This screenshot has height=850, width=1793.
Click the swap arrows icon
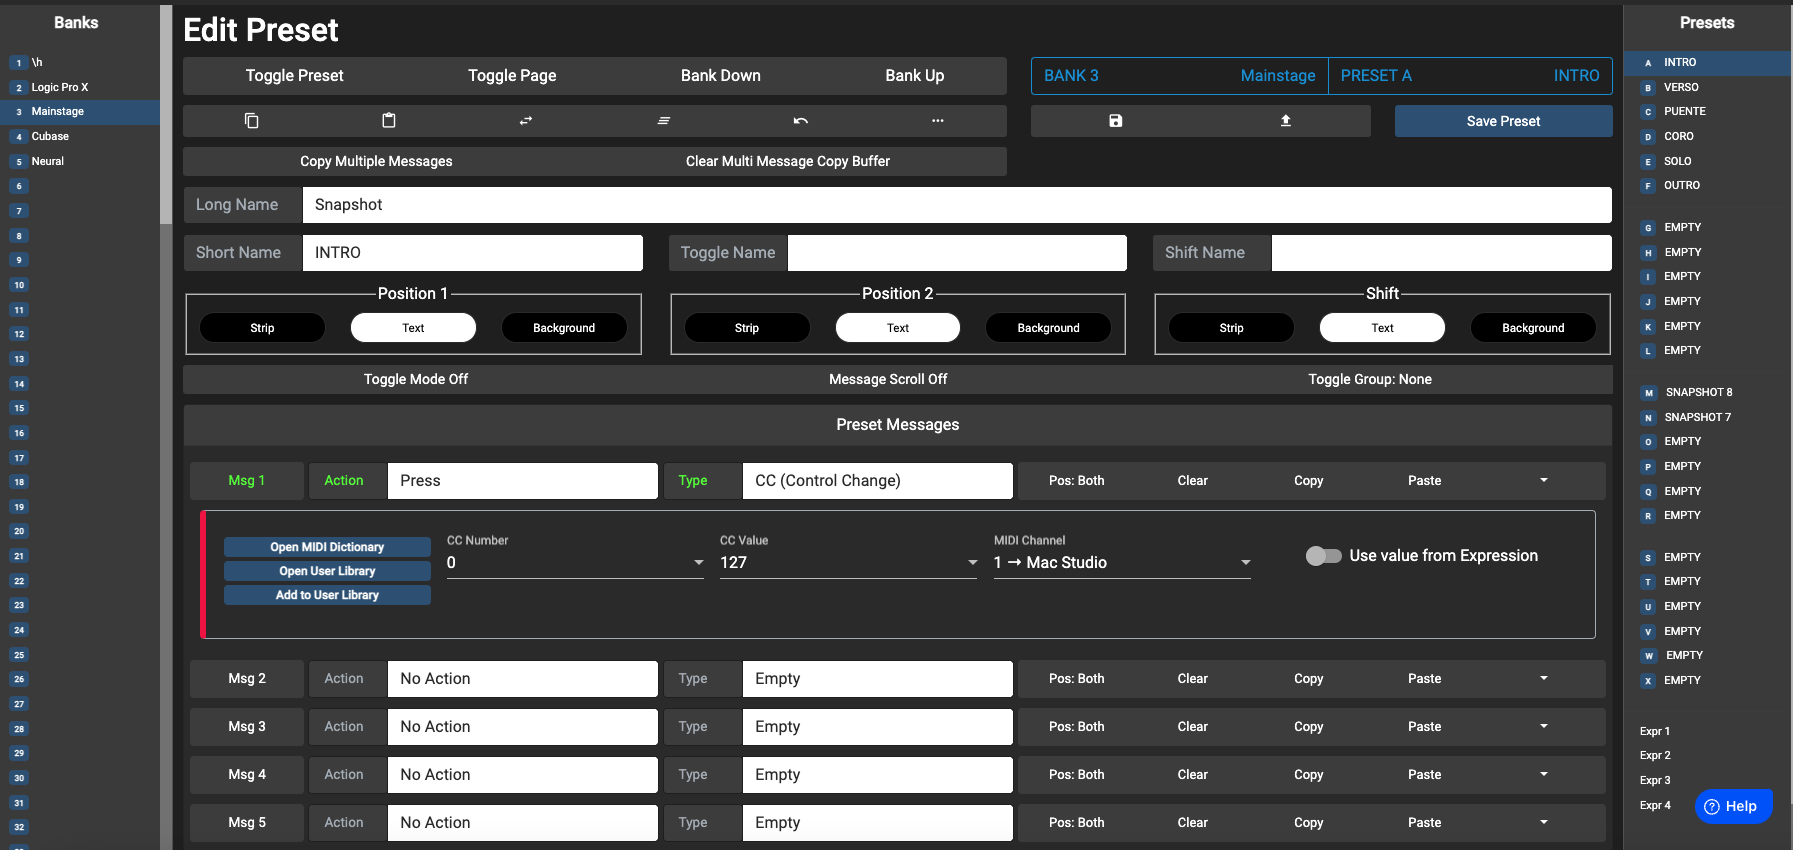[x=526, y=121]
